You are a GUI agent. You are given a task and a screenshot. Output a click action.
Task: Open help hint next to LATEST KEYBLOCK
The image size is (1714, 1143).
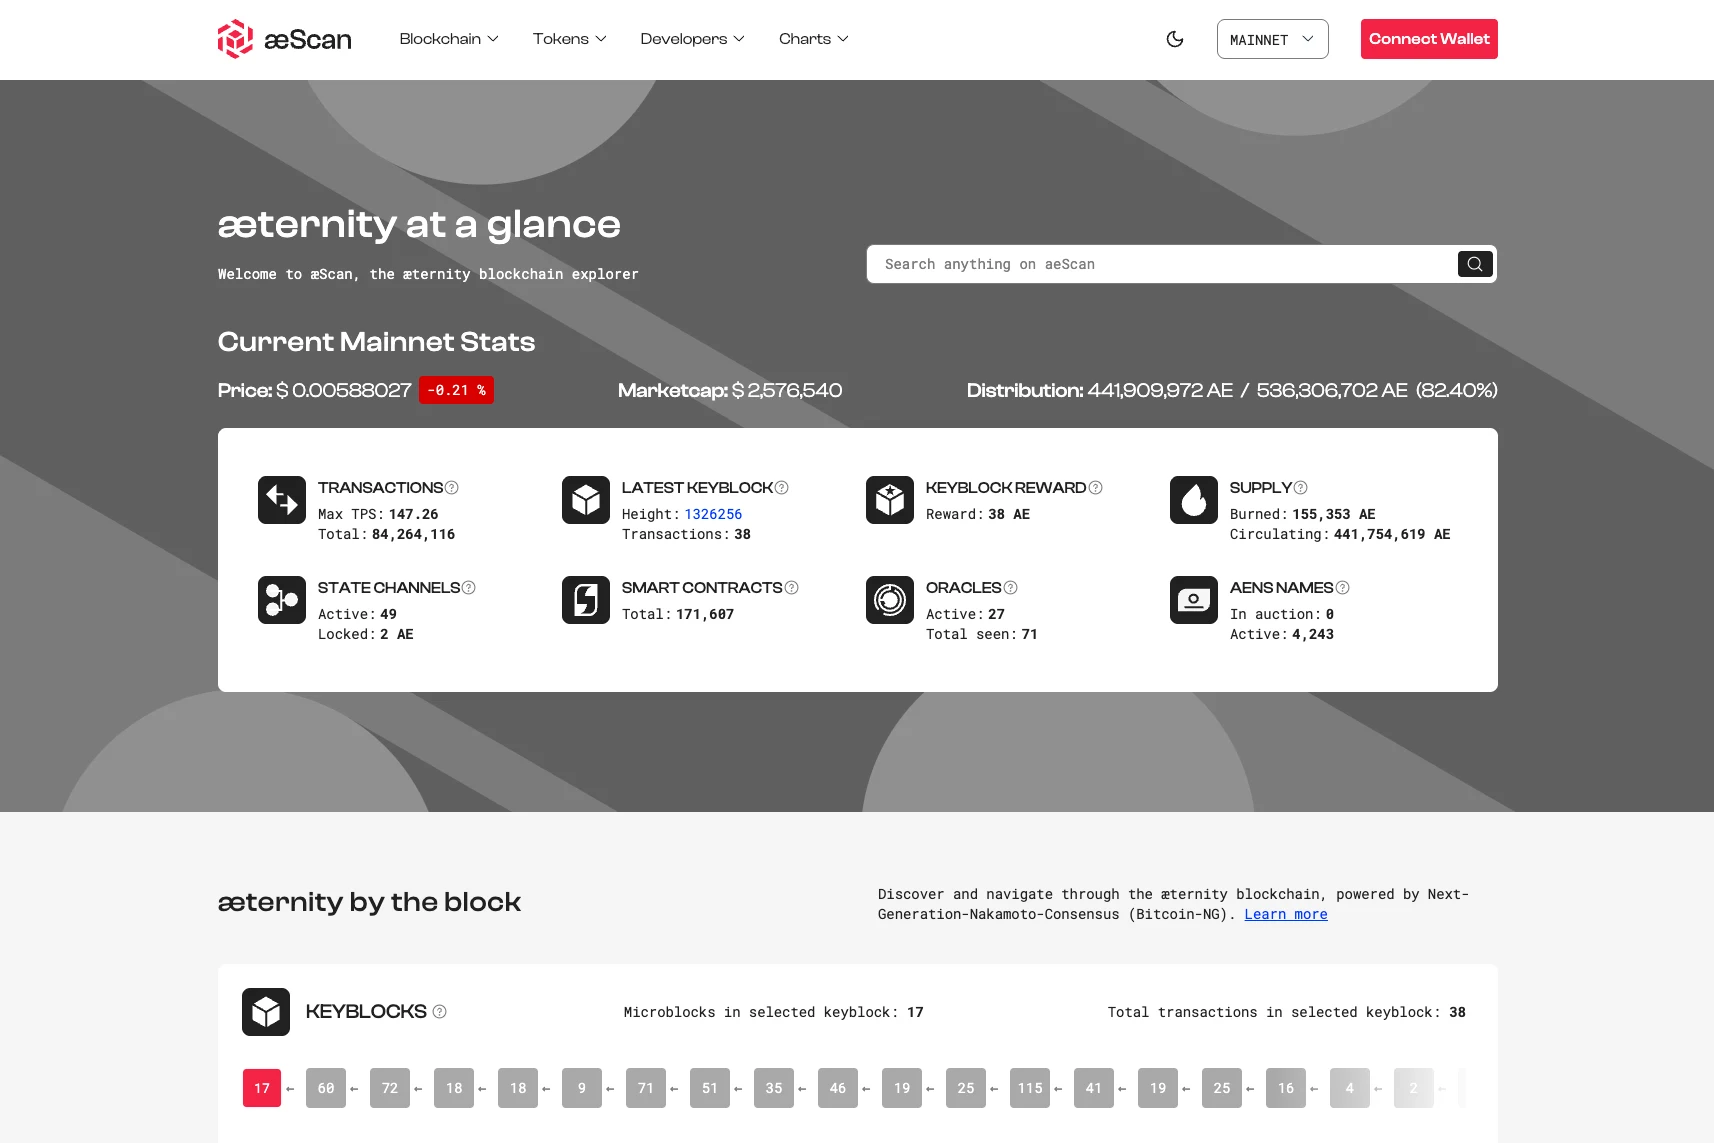pos(782,488)
